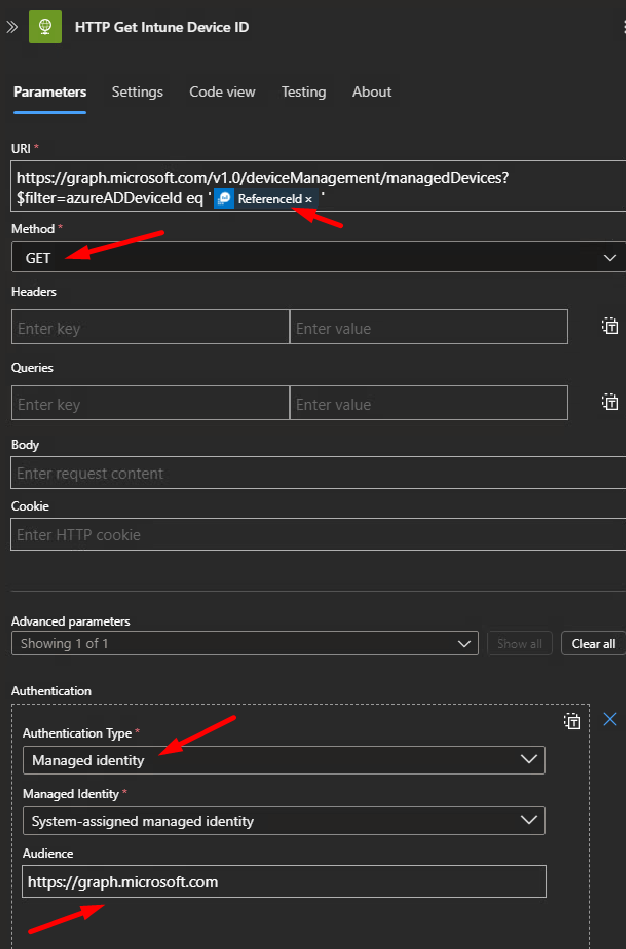
Task: Open the About tab
Action: tap(371, 92)
